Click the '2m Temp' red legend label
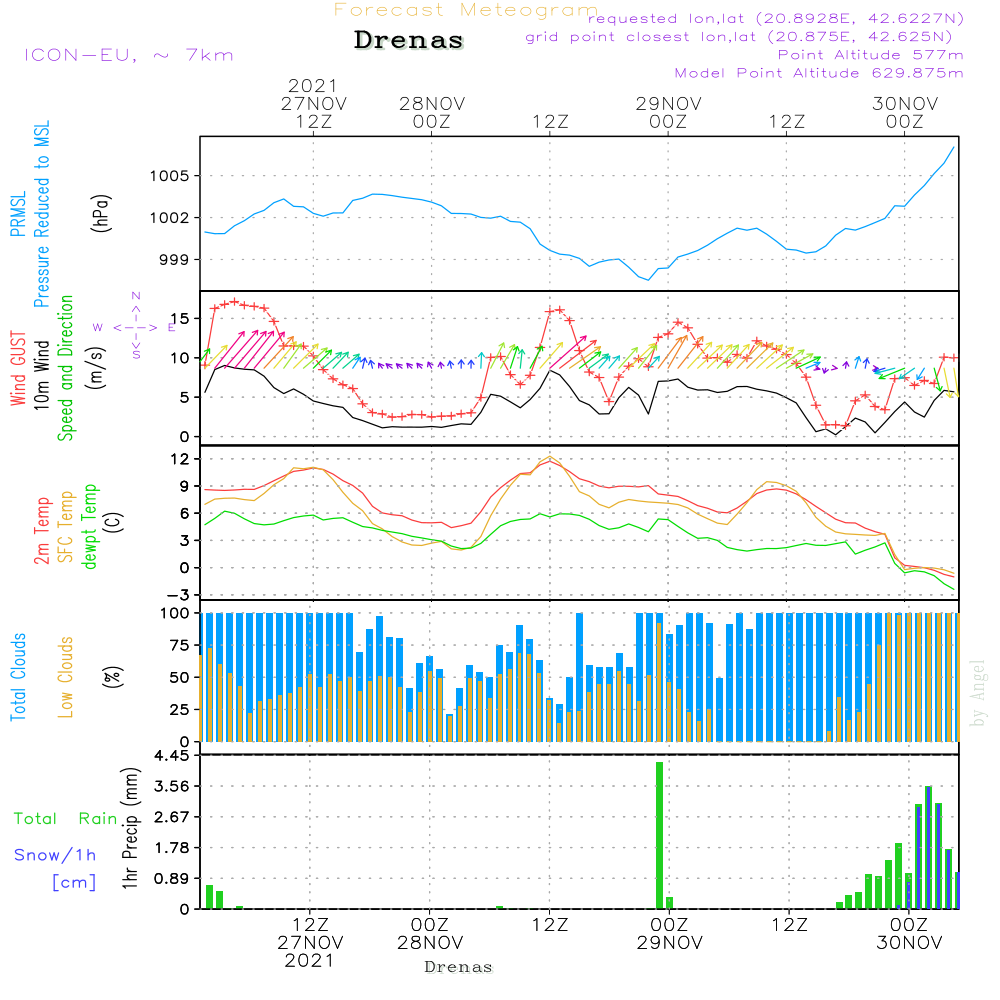The width and height of the screenshot is (1000, 1000). [x=42, y=531]
